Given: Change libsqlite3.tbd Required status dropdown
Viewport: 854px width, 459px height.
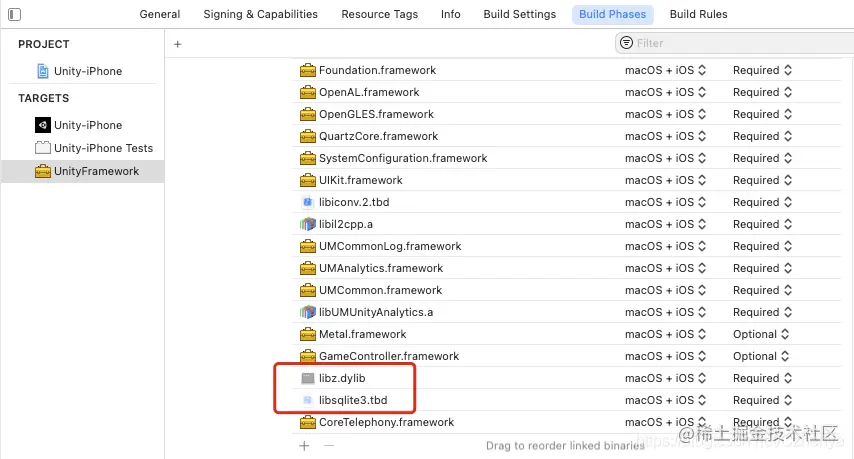Looking at the screenshot, I should (762, 400).
